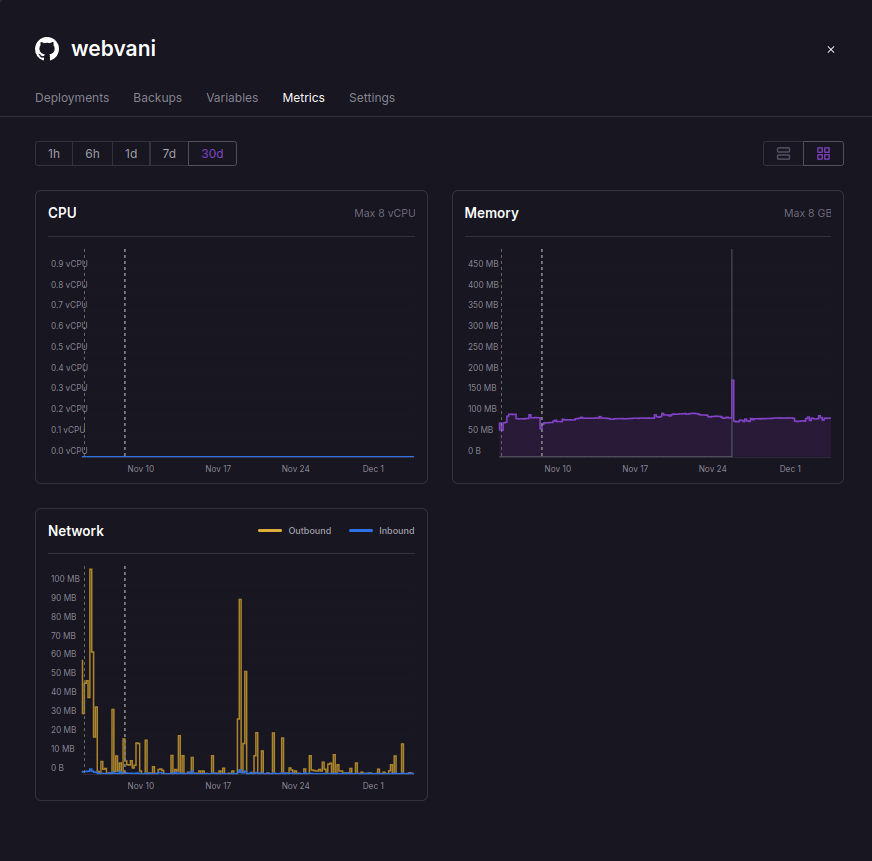Click the '100 MB' axis label in Network chart
This screenshot has height=861, width=872.
tap(65, 578)
